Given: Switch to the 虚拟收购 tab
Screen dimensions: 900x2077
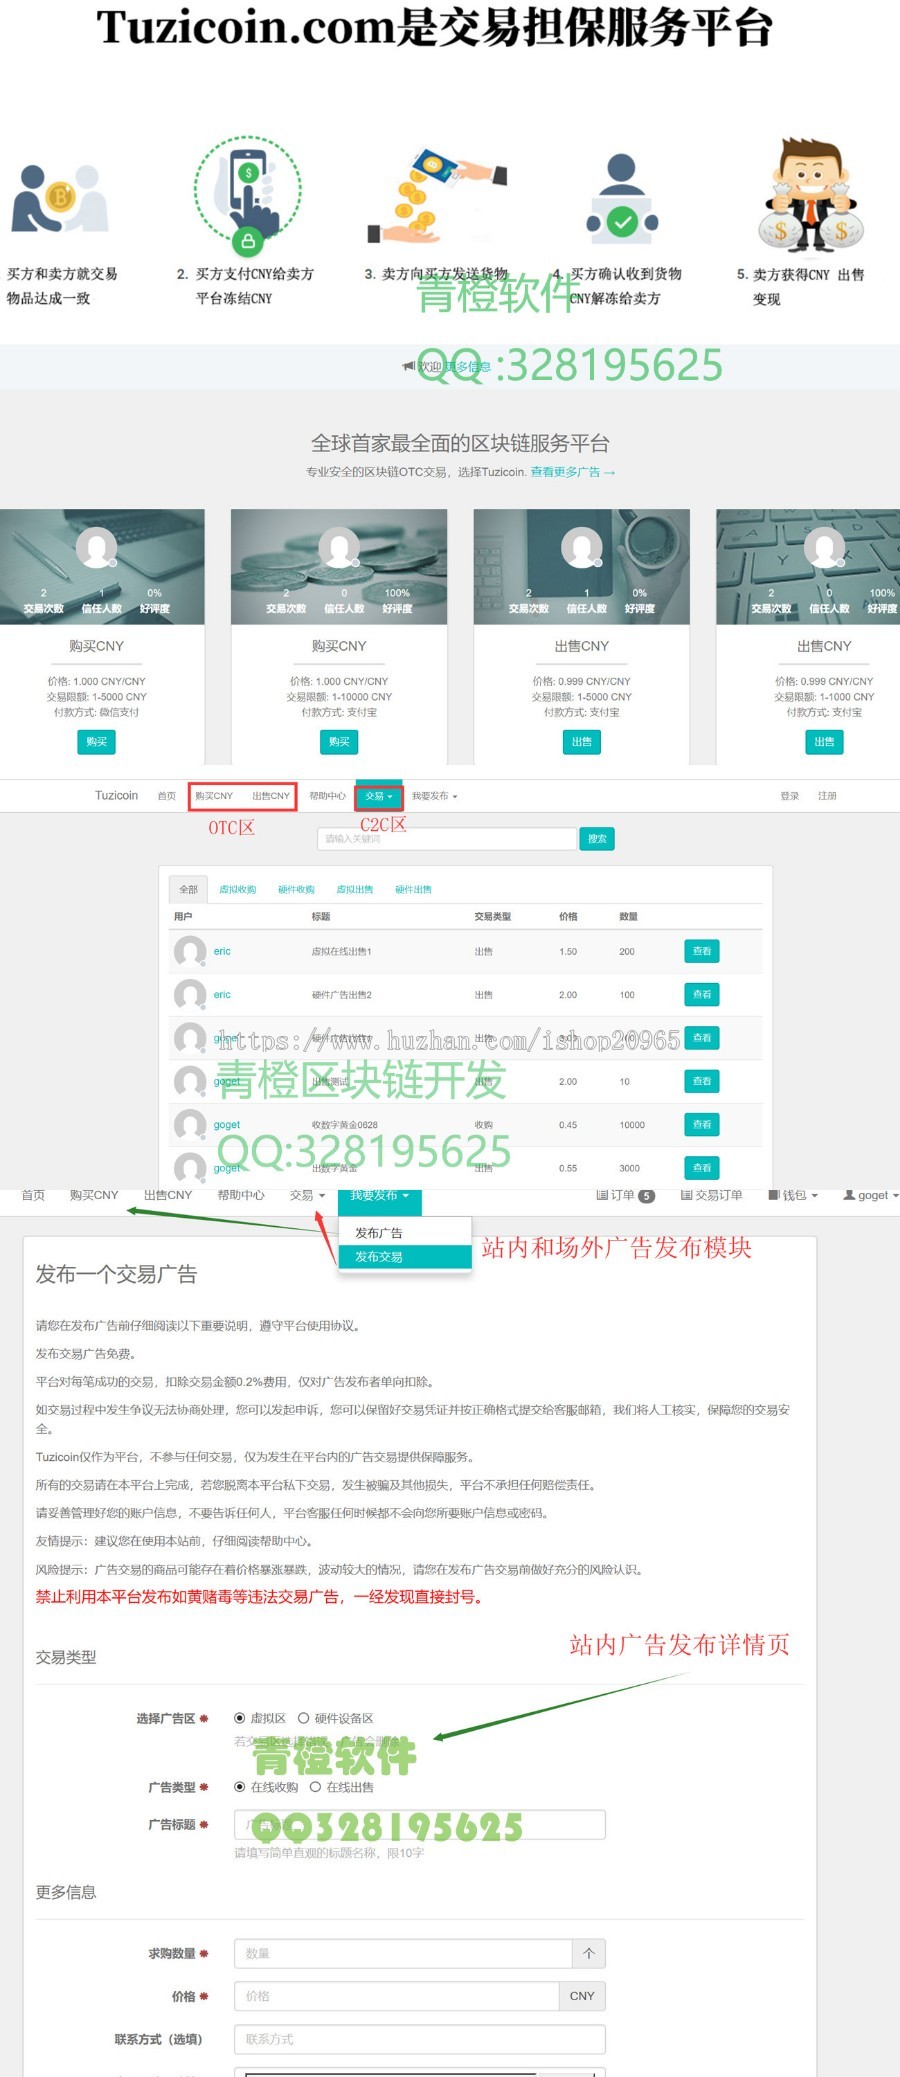Looking at the screenshot, I should [x=237, y=889].
